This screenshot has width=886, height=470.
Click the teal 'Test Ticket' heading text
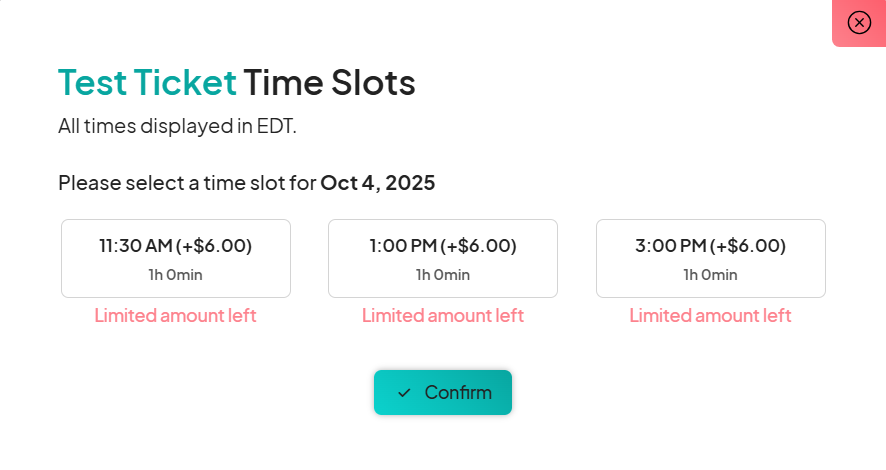click(147, 82)
